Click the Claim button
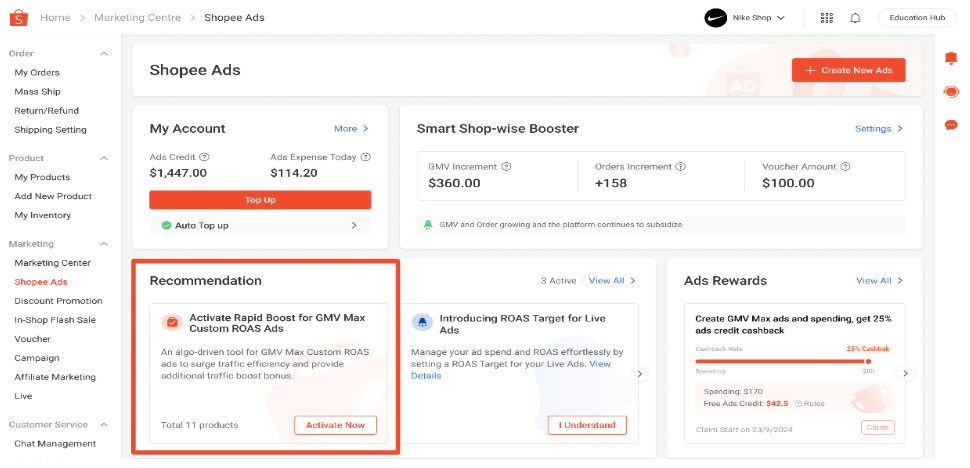970x468 pixels. pos(877,427)
